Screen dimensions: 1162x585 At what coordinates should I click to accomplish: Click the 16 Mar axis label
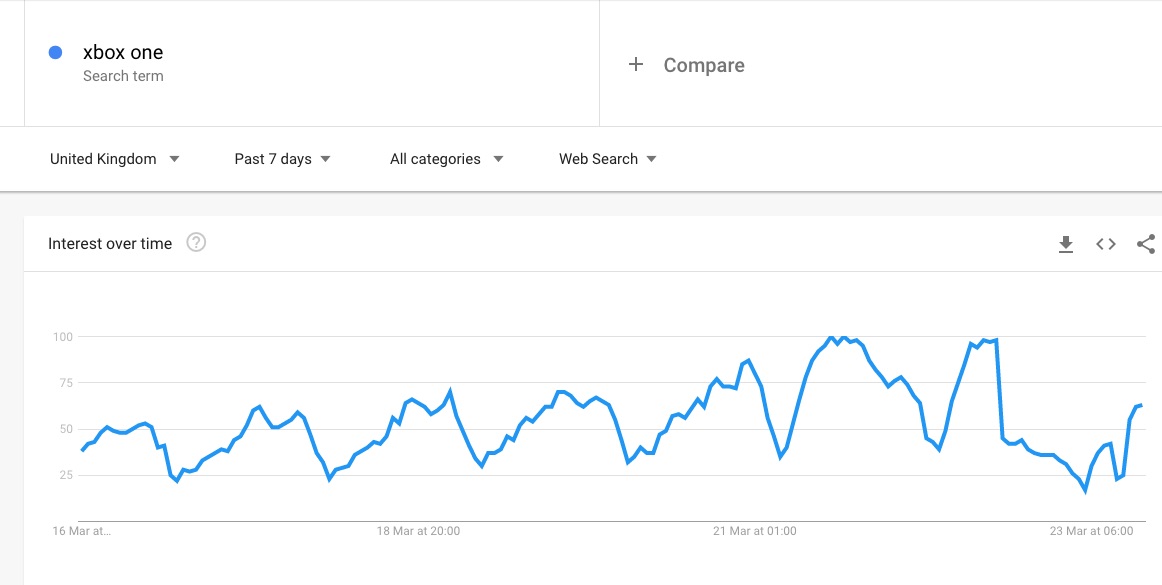(82, 531)
